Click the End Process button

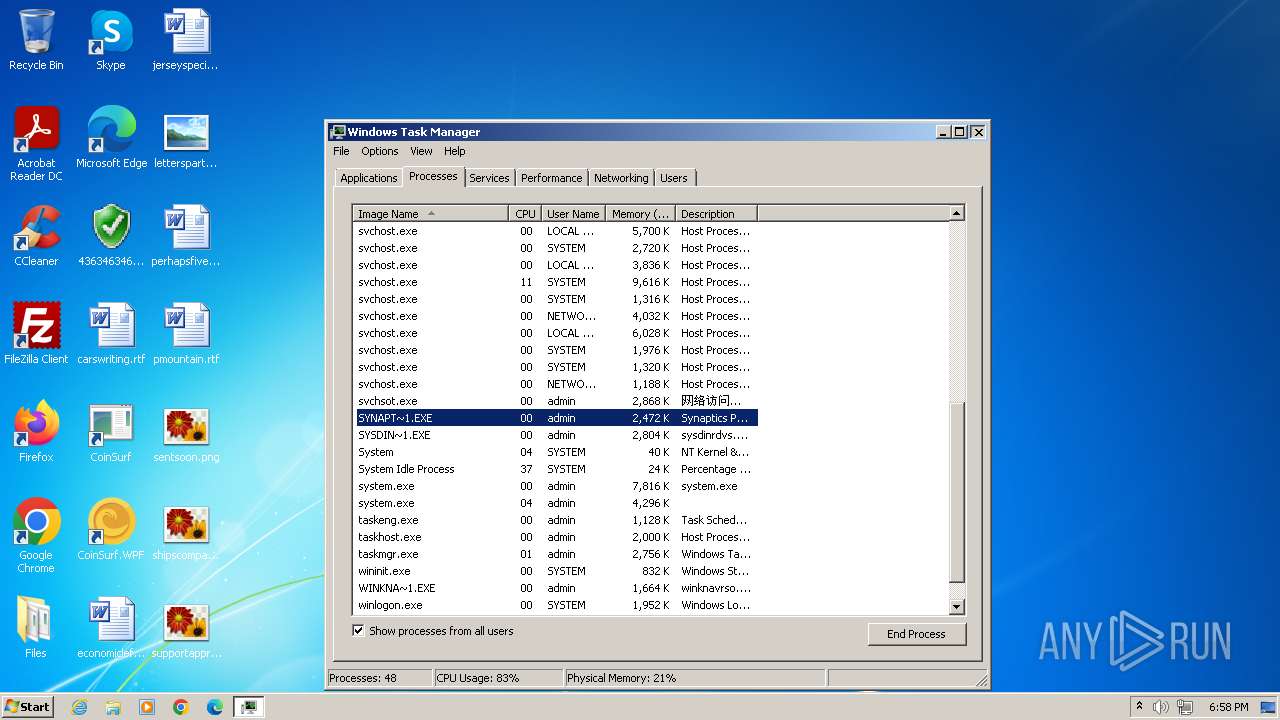pos(916,634)
